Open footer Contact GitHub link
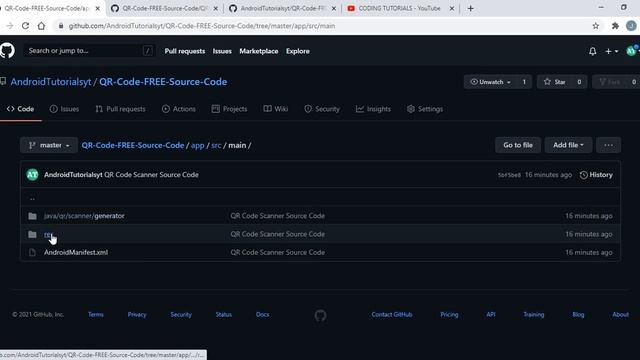Screen dimensions: 640x360 coord(392,315)
